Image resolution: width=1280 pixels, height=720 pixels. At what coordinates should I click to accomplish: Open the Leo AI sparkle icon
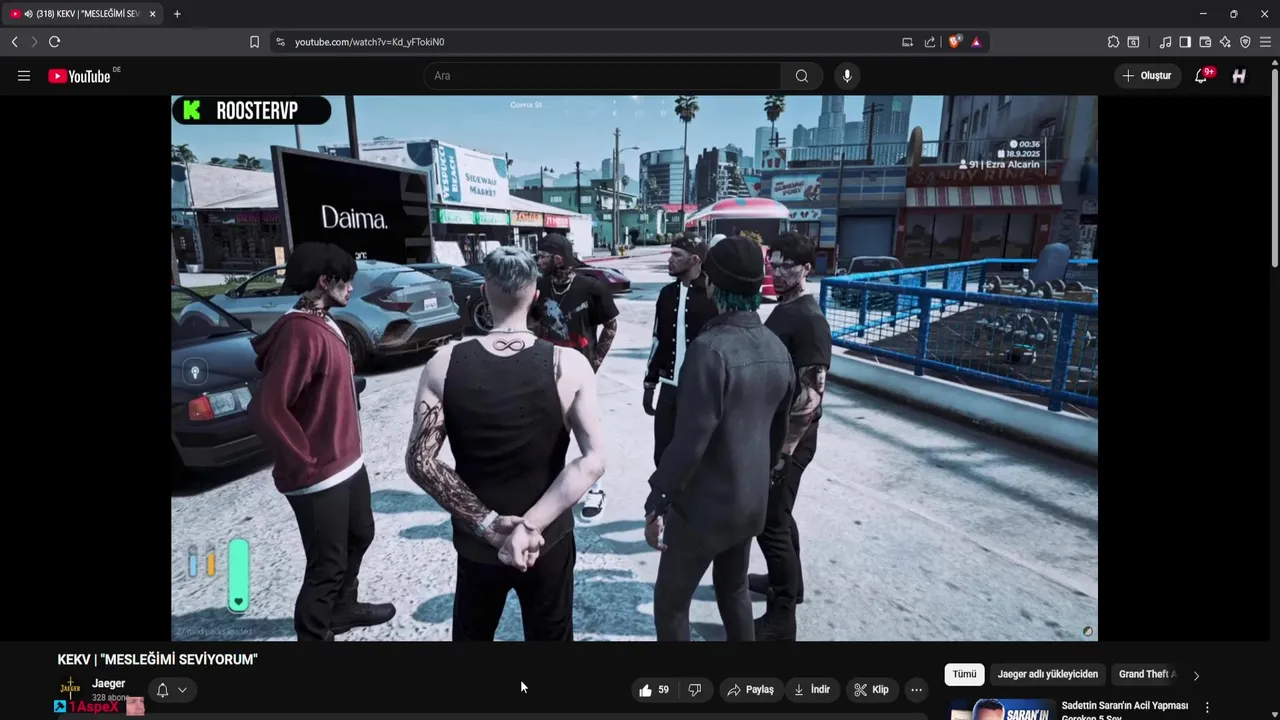coord(1225,42)
